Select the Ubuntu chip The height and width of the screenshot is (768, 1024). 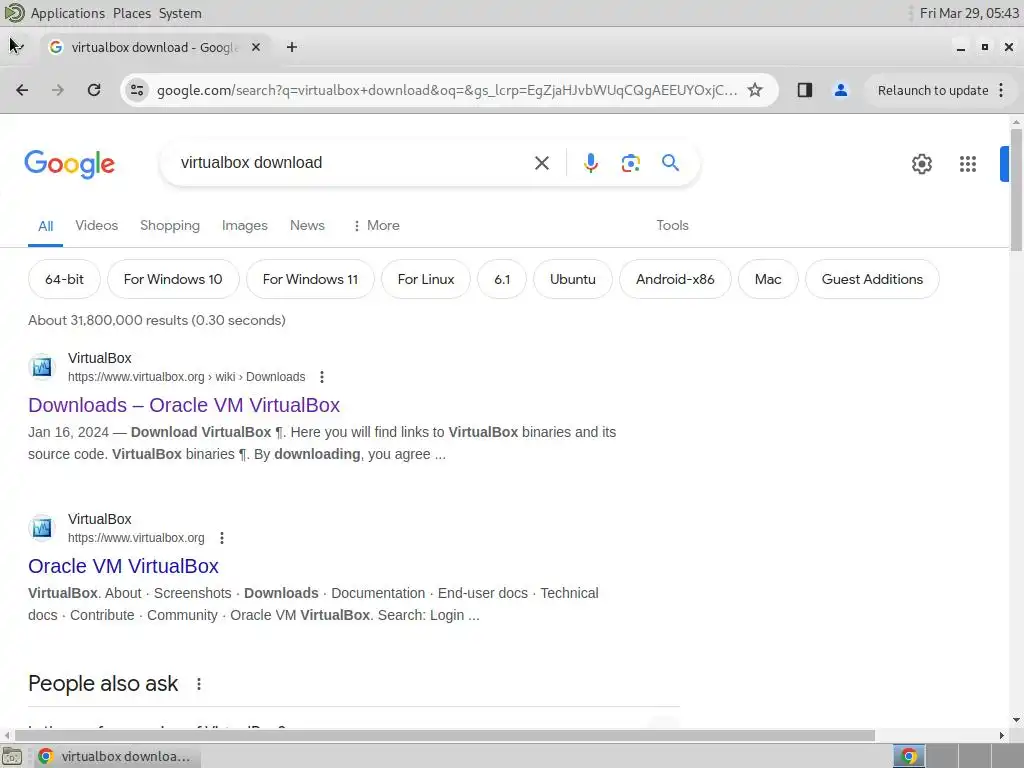573,280
